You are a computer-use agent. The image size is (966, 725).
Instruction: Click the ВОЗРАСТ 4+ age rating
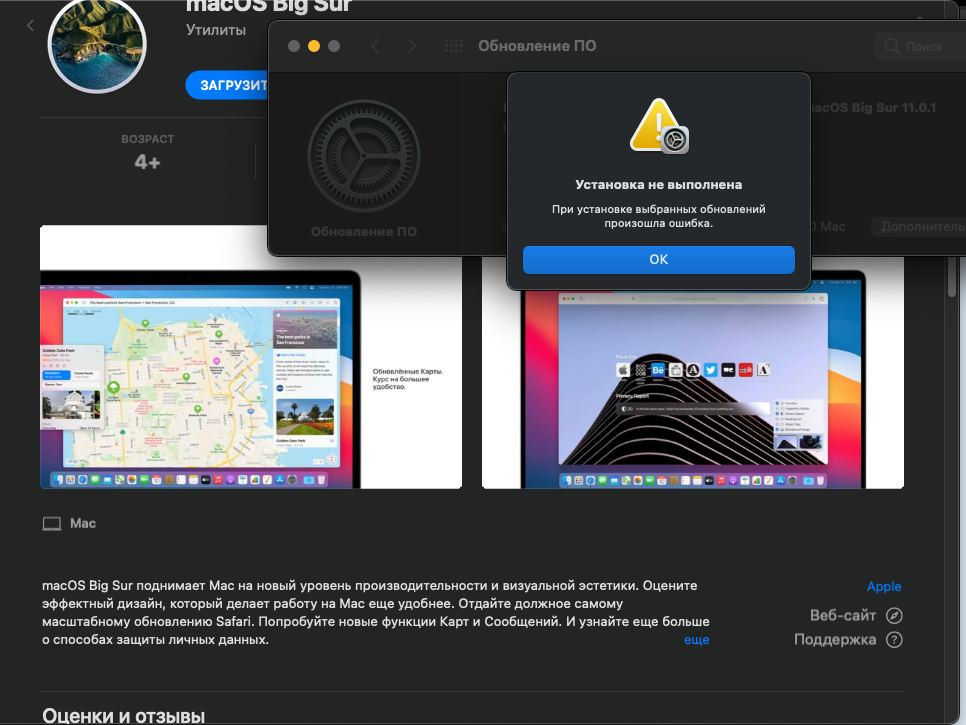tap(147, 153)
